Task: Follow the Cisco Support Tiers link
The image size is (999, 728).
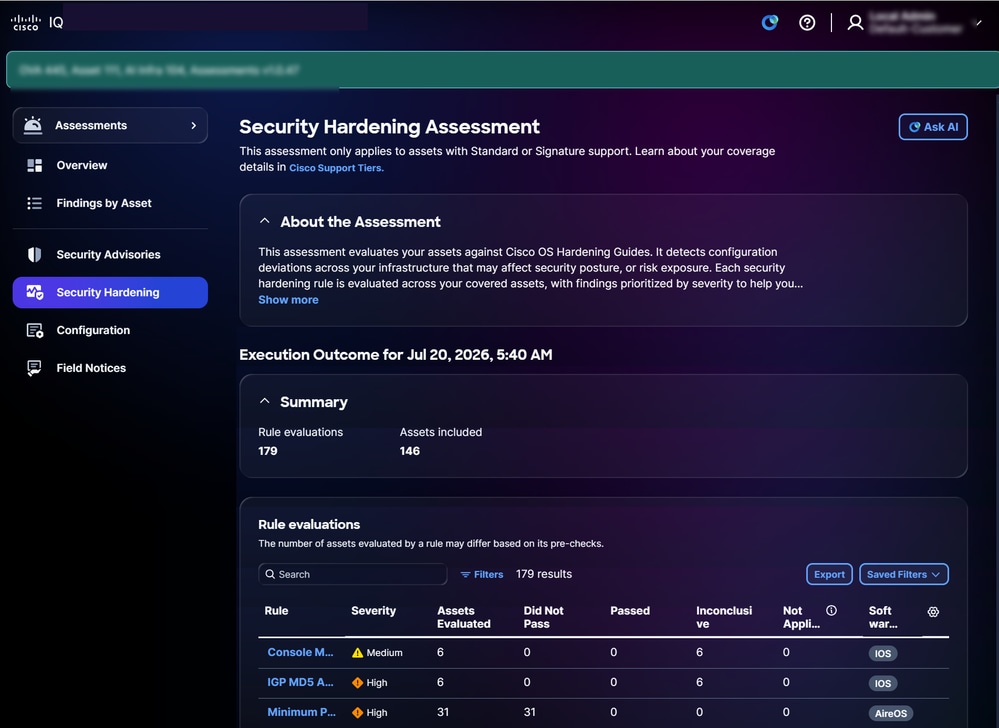Action: (336, 168)
